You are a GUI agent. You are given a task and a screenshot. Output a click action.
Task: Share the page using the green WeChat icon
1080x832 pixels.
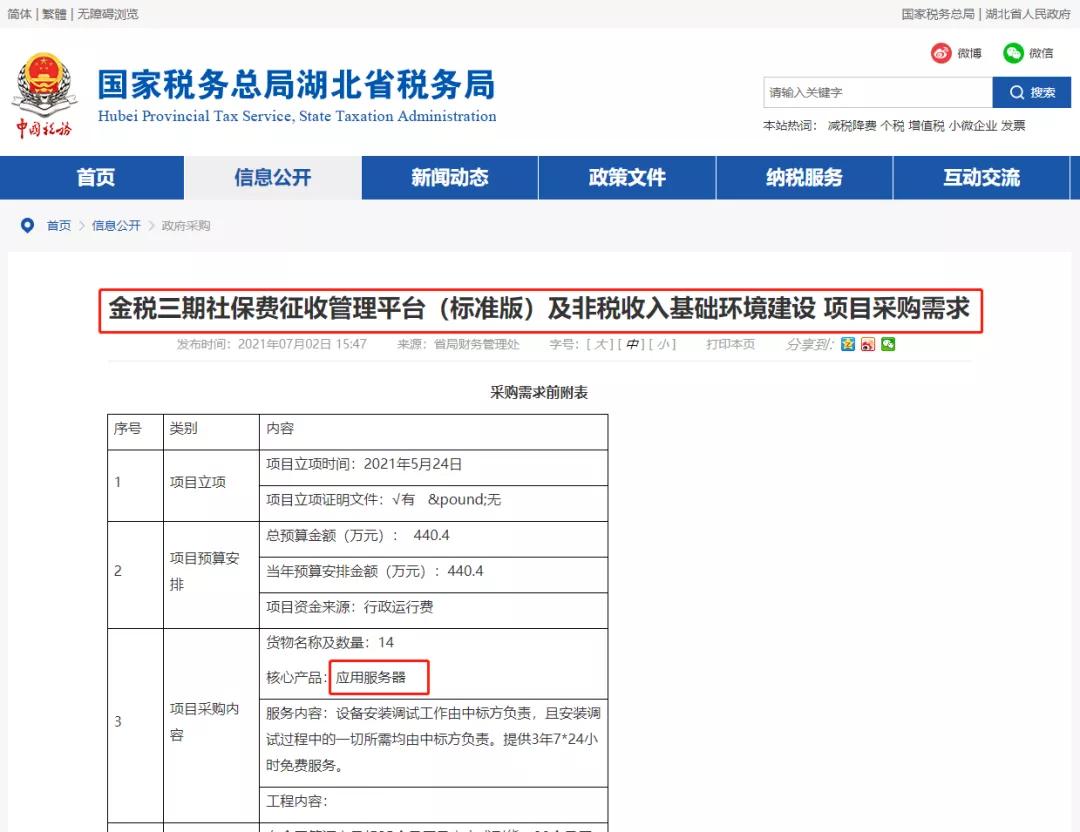click(888, 344)
